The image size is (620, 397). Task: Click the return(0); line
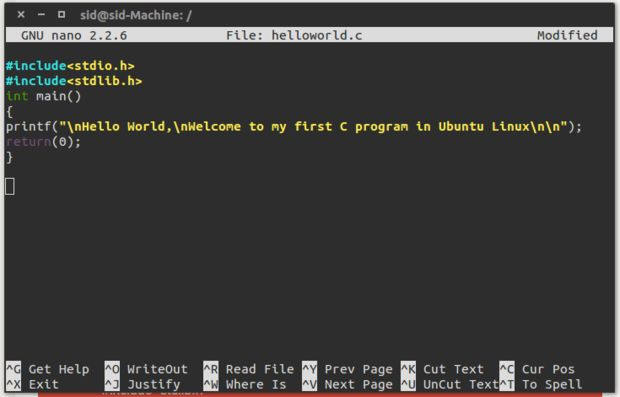click(43, 142)
